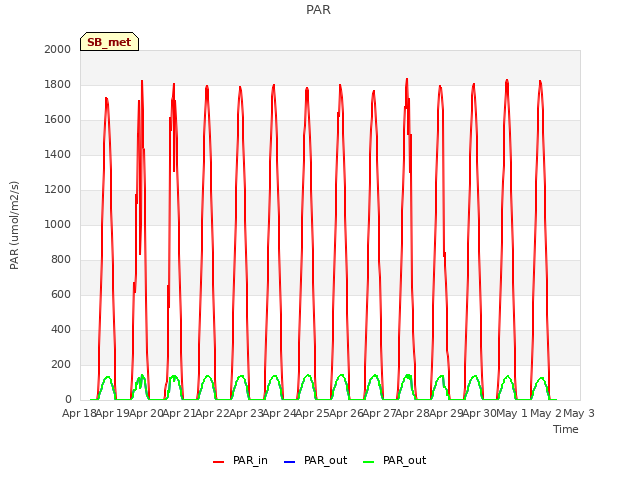This screenshot has width=640, height=480.
Task: Click the red PAR_in legend swatch
Action: [x=219, y=462]
